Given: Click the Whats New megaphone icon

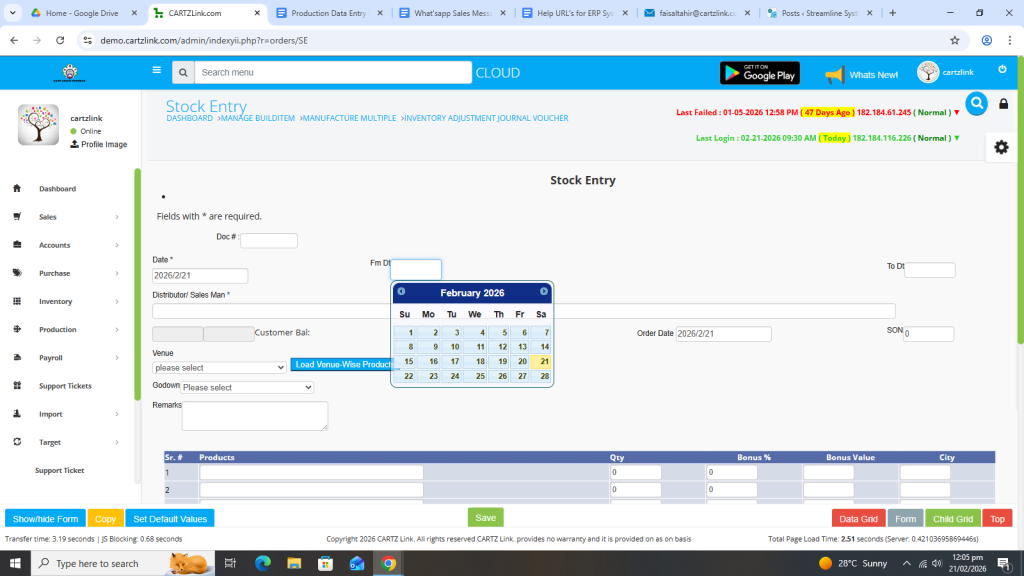Looking at the screenshot, I should pyautogui.click(x=834, y=75).
